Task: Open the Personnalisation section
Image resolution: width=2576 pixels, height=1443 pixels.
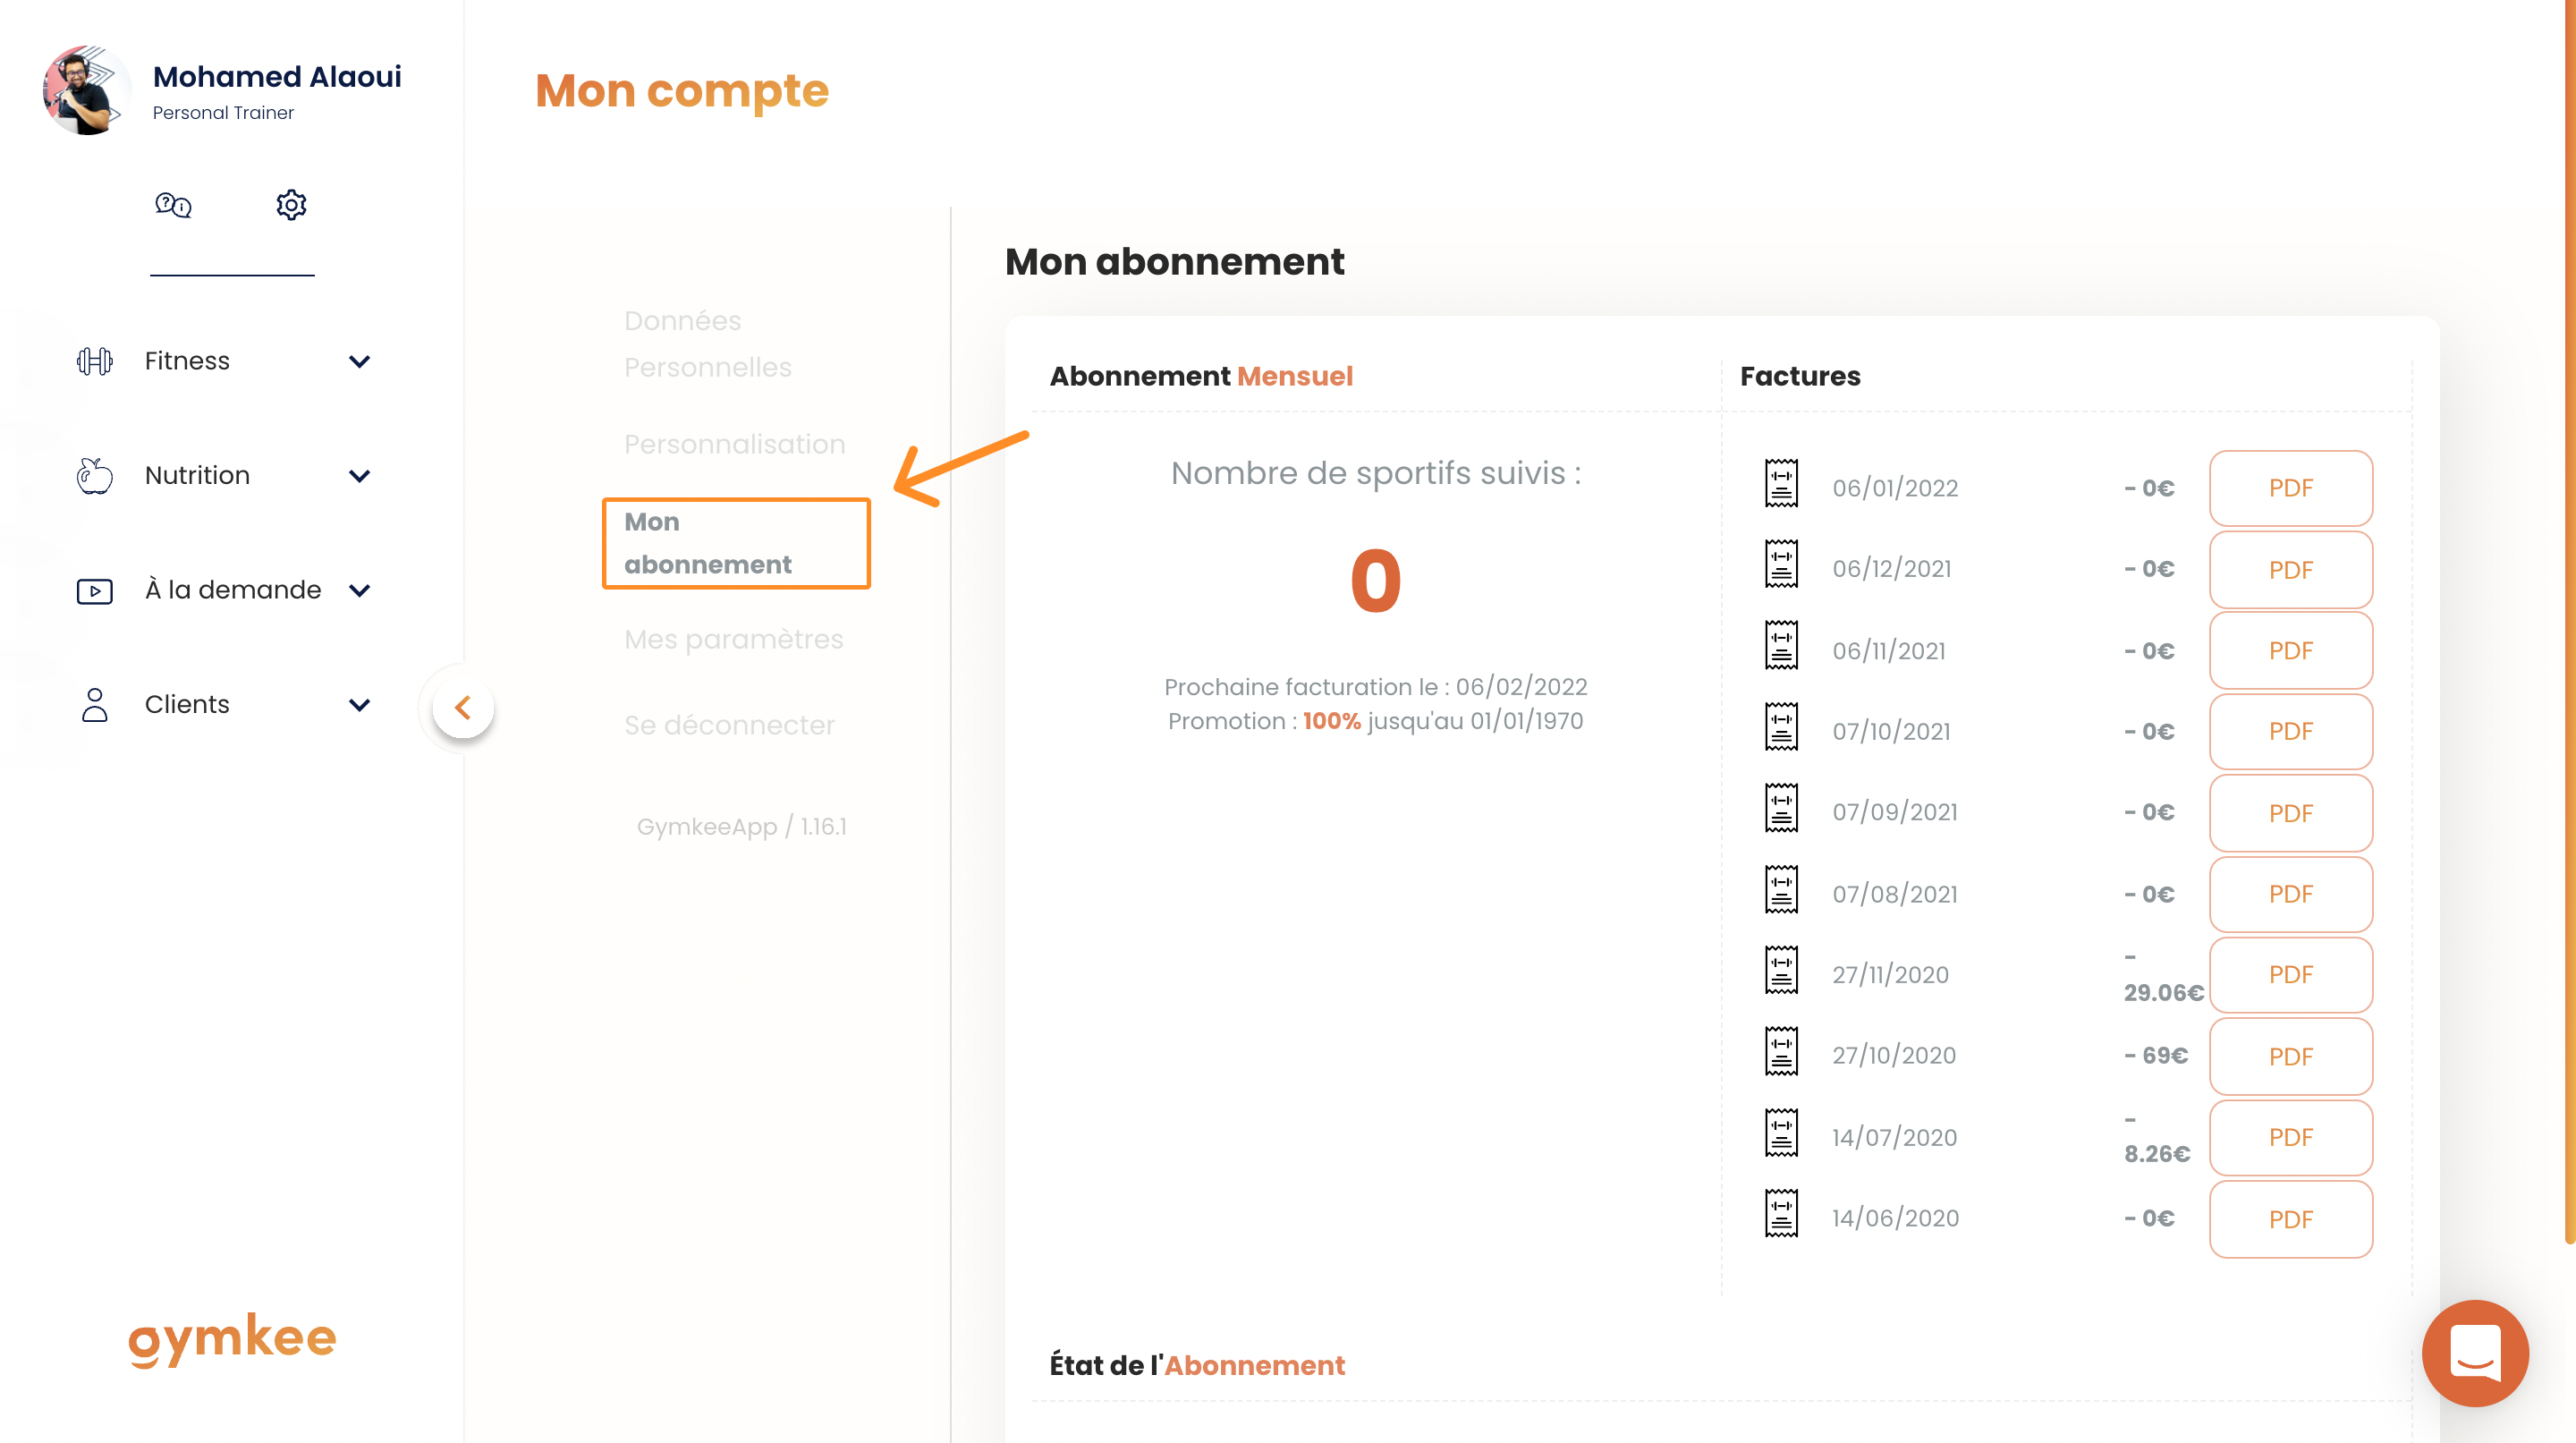Action: click(734, 444)
